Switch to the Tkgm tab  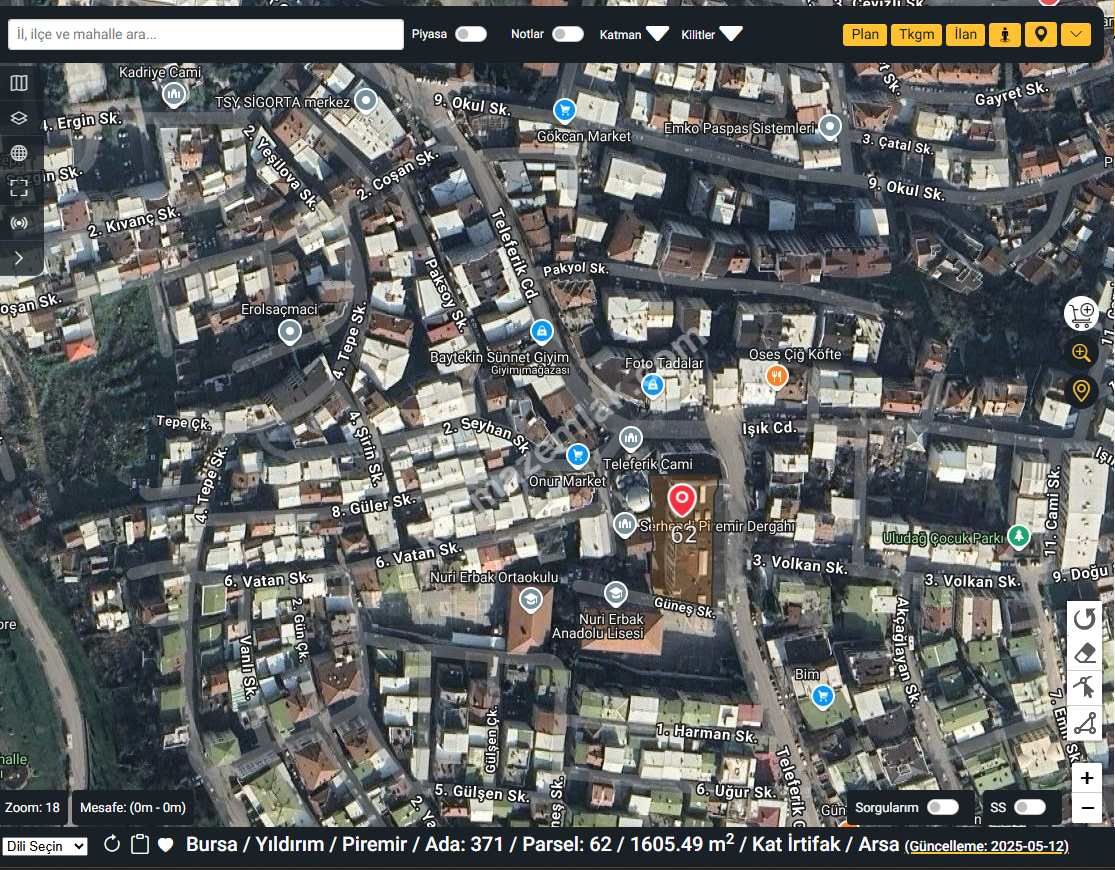[916, 35]
